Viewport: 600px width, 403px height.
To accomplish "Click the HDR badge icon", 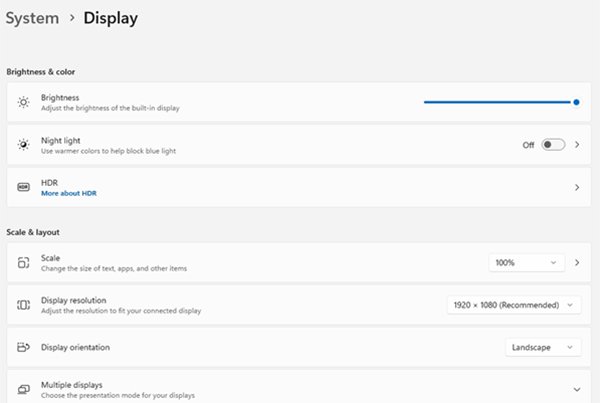I will [24, 187].
